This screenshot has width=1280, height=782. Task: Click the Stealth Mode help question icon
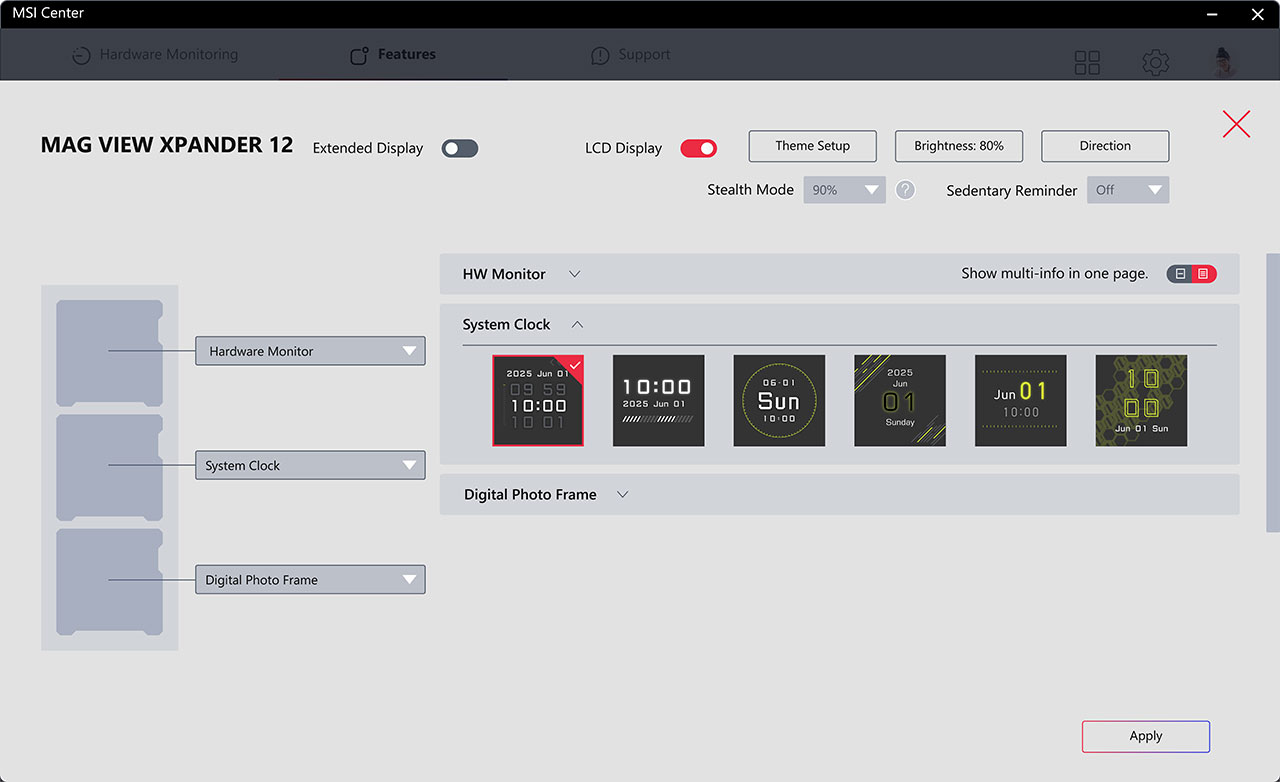[905, 190]
